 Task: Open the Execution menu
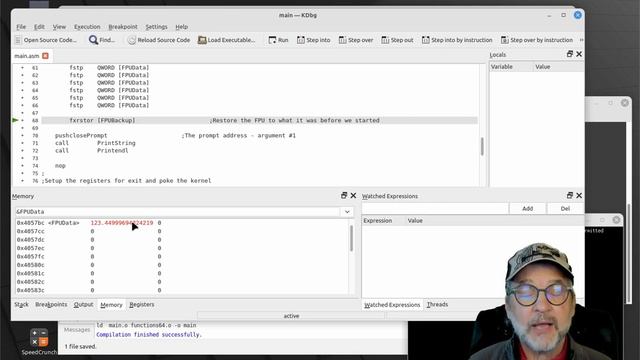[x=87, y=27]
